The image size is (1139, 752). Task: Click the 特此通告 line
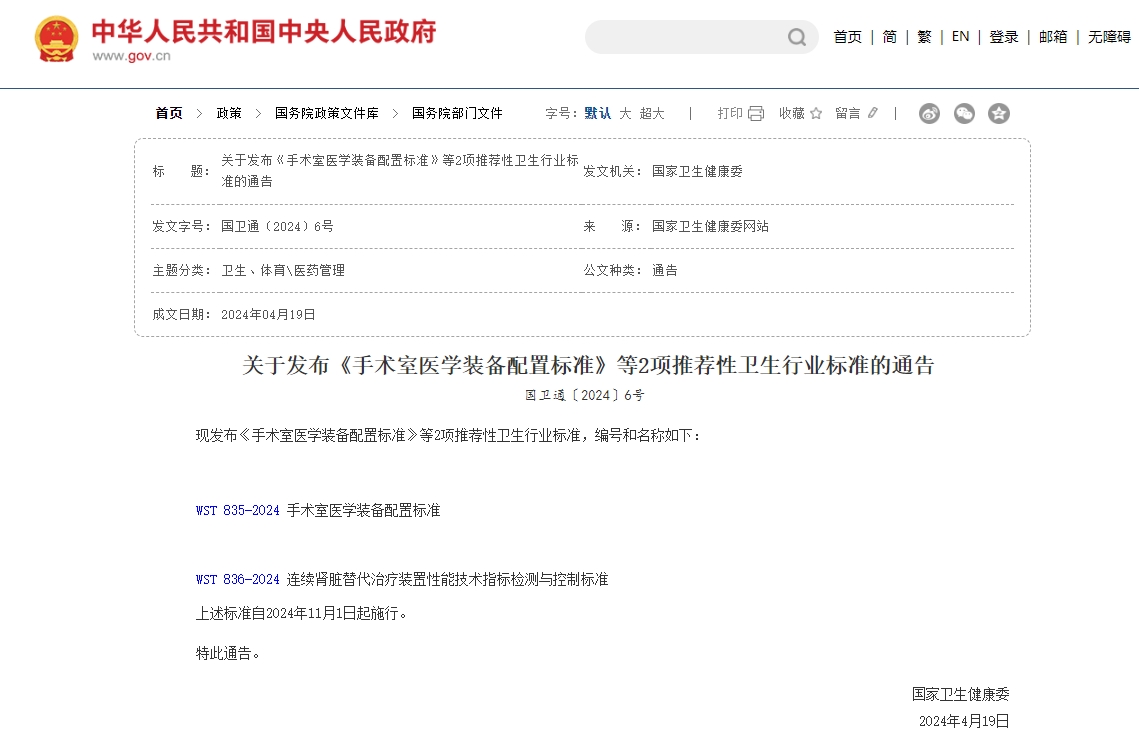pos(227,654)
